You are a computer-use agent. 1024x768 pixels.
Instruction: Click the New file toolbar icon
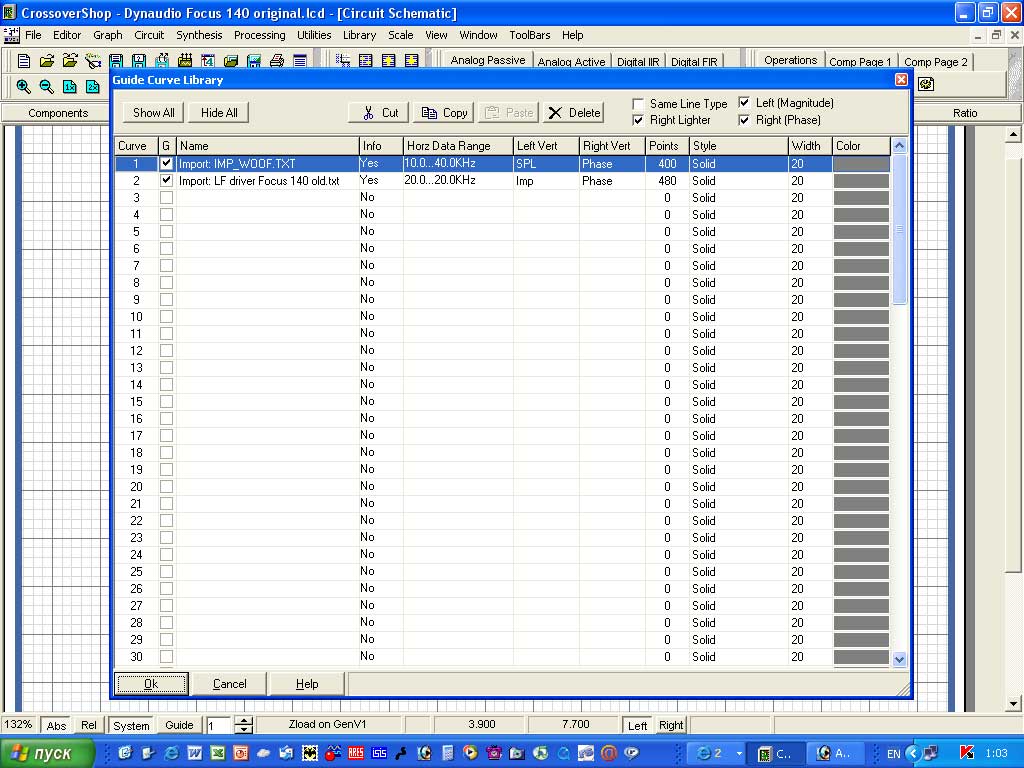click(24, 61)
